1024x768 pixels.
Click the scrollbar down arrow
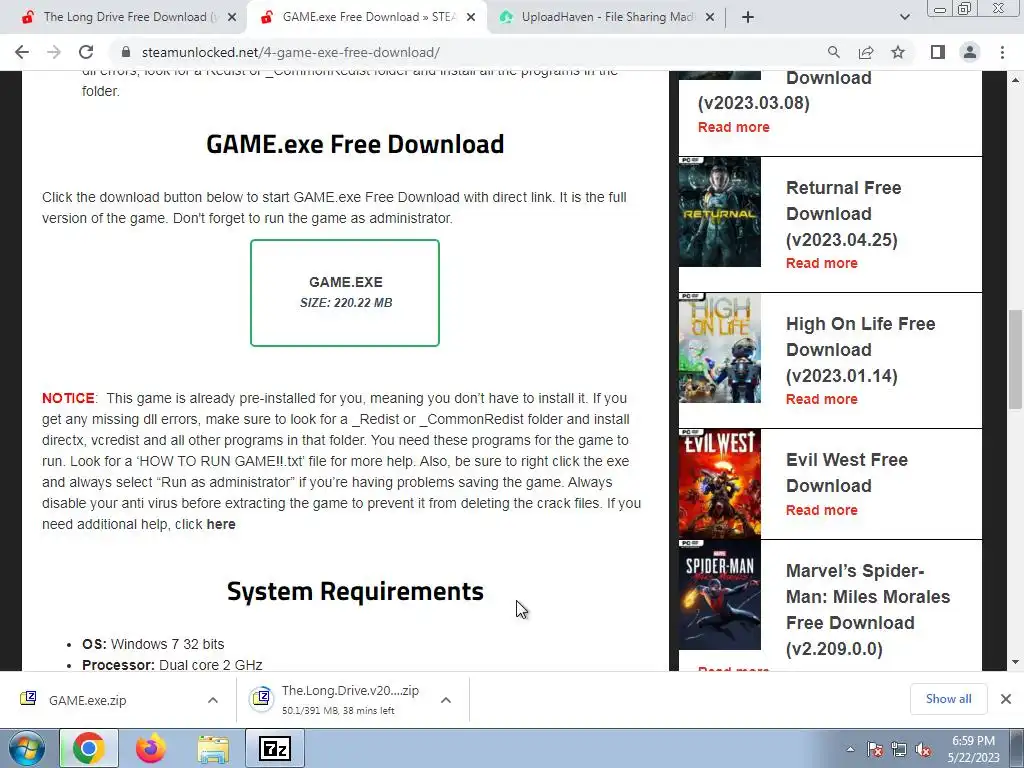(1015, 662)
